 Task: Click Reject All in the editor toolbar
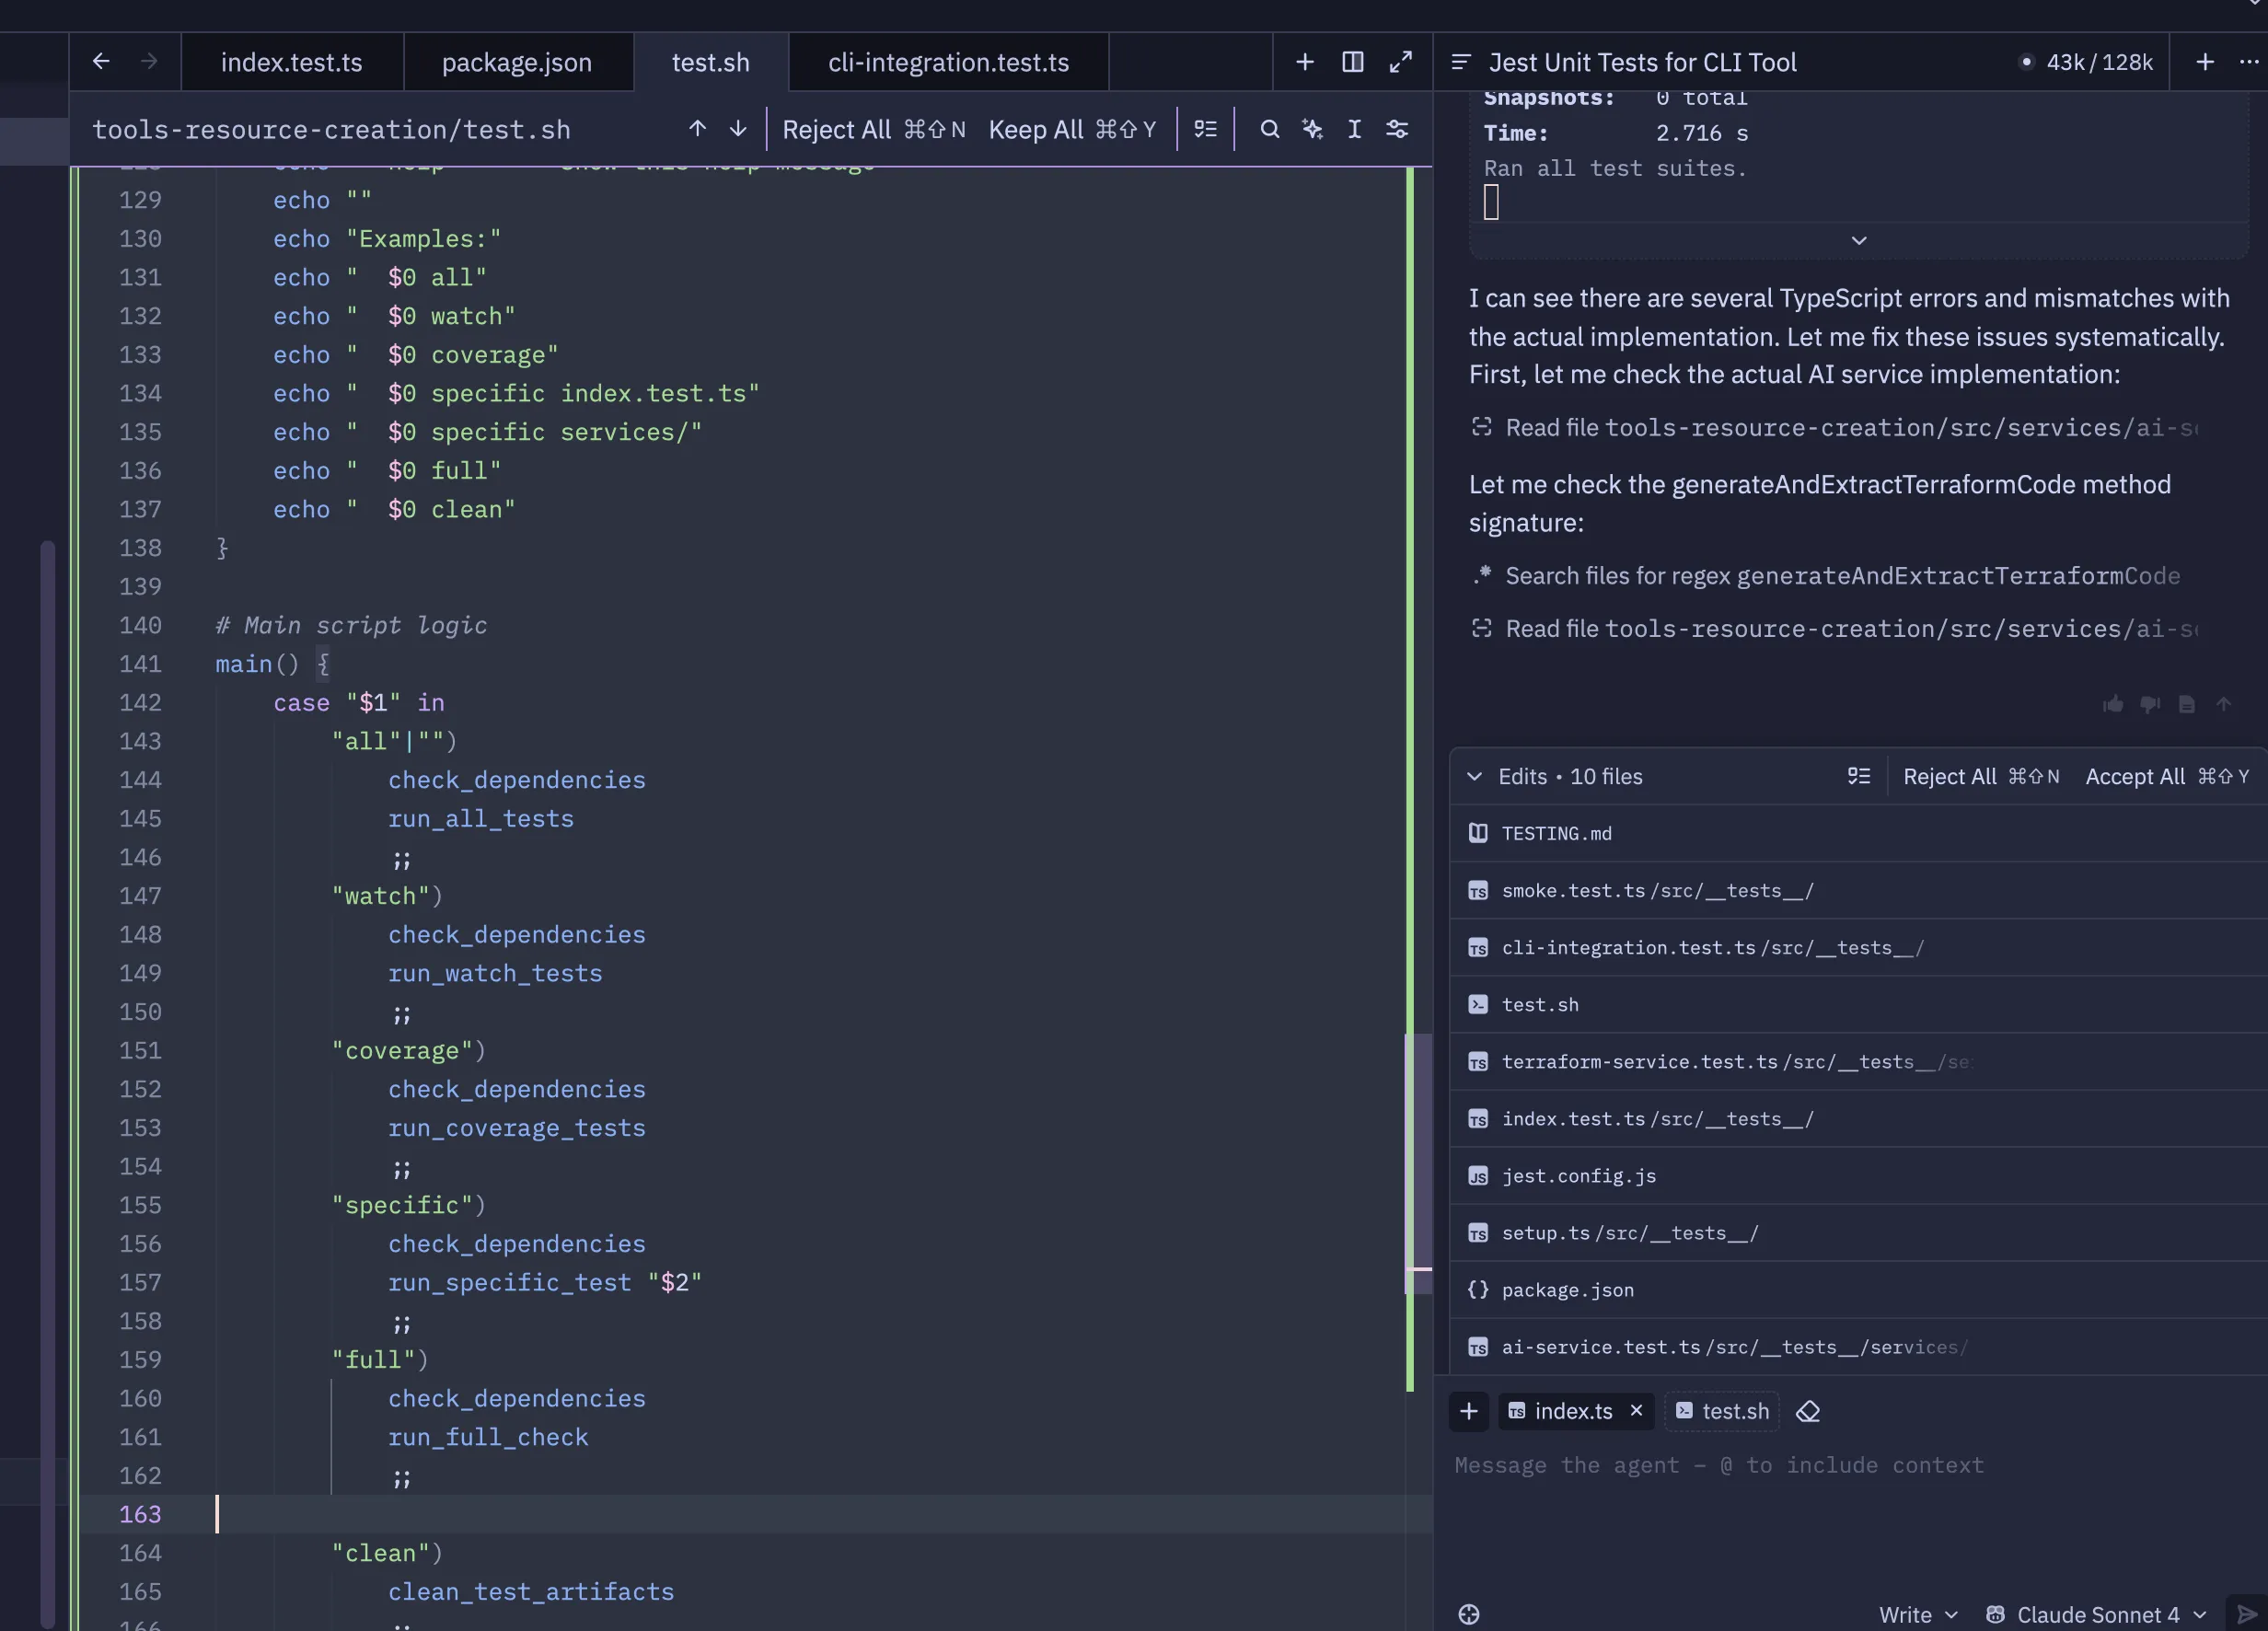(x=873, y=130)
